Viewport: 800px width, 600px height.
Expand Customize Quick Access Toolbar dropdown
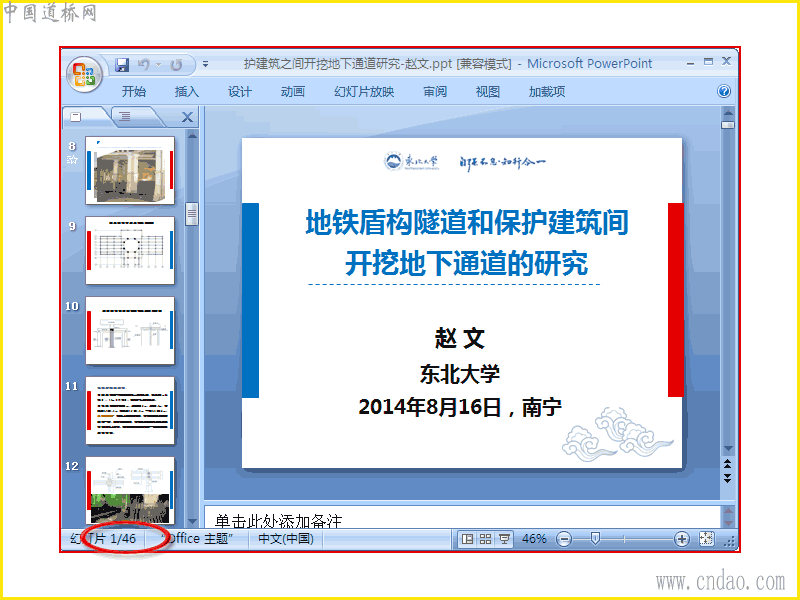coord(205,64)
